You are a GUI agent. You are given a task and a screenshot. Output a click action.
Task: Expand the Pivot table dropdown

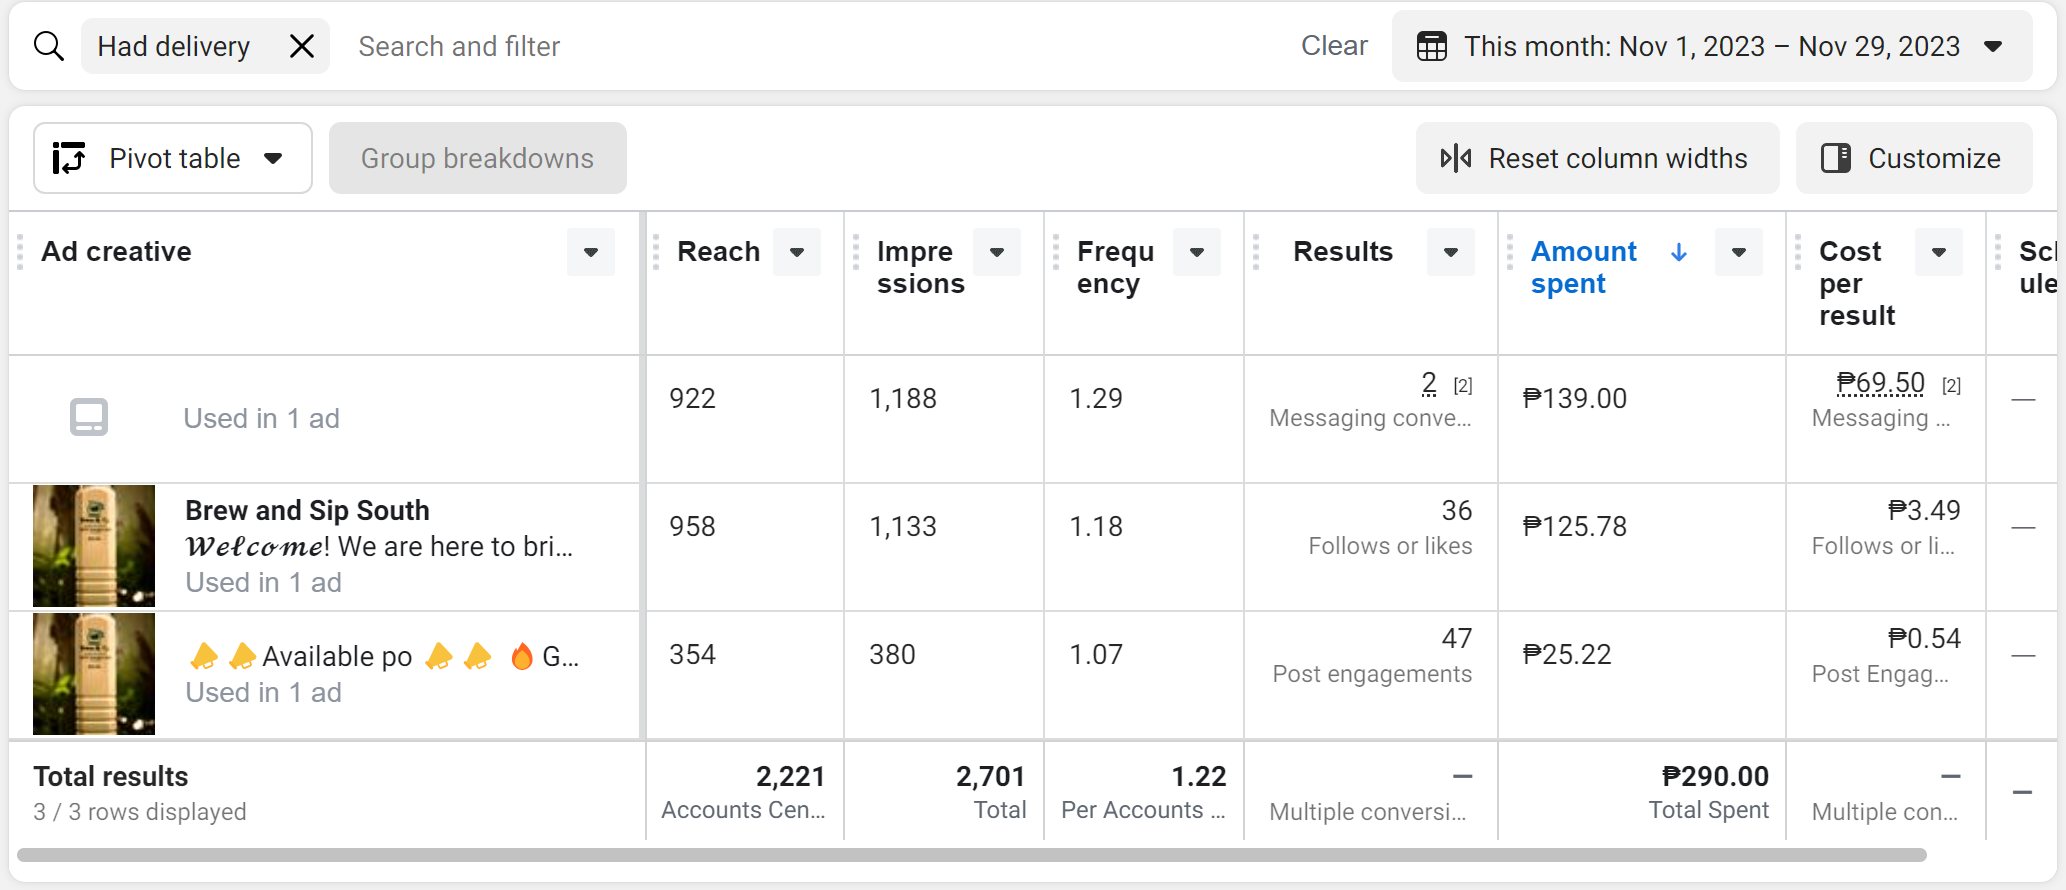click(273, 158)
